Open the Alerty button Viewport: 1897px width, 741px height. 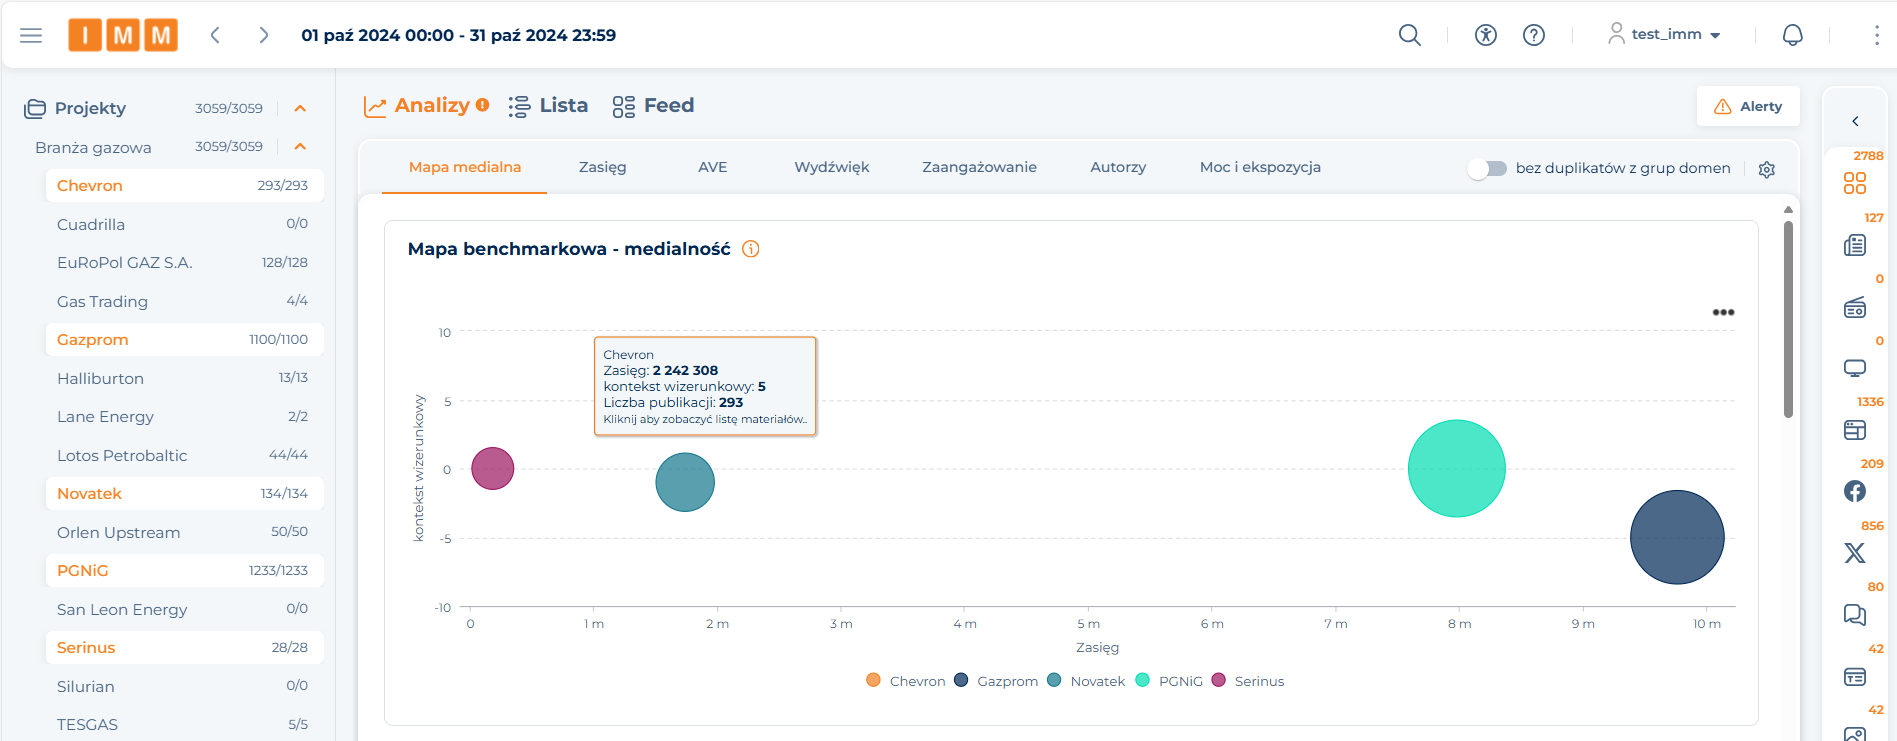1748,106
